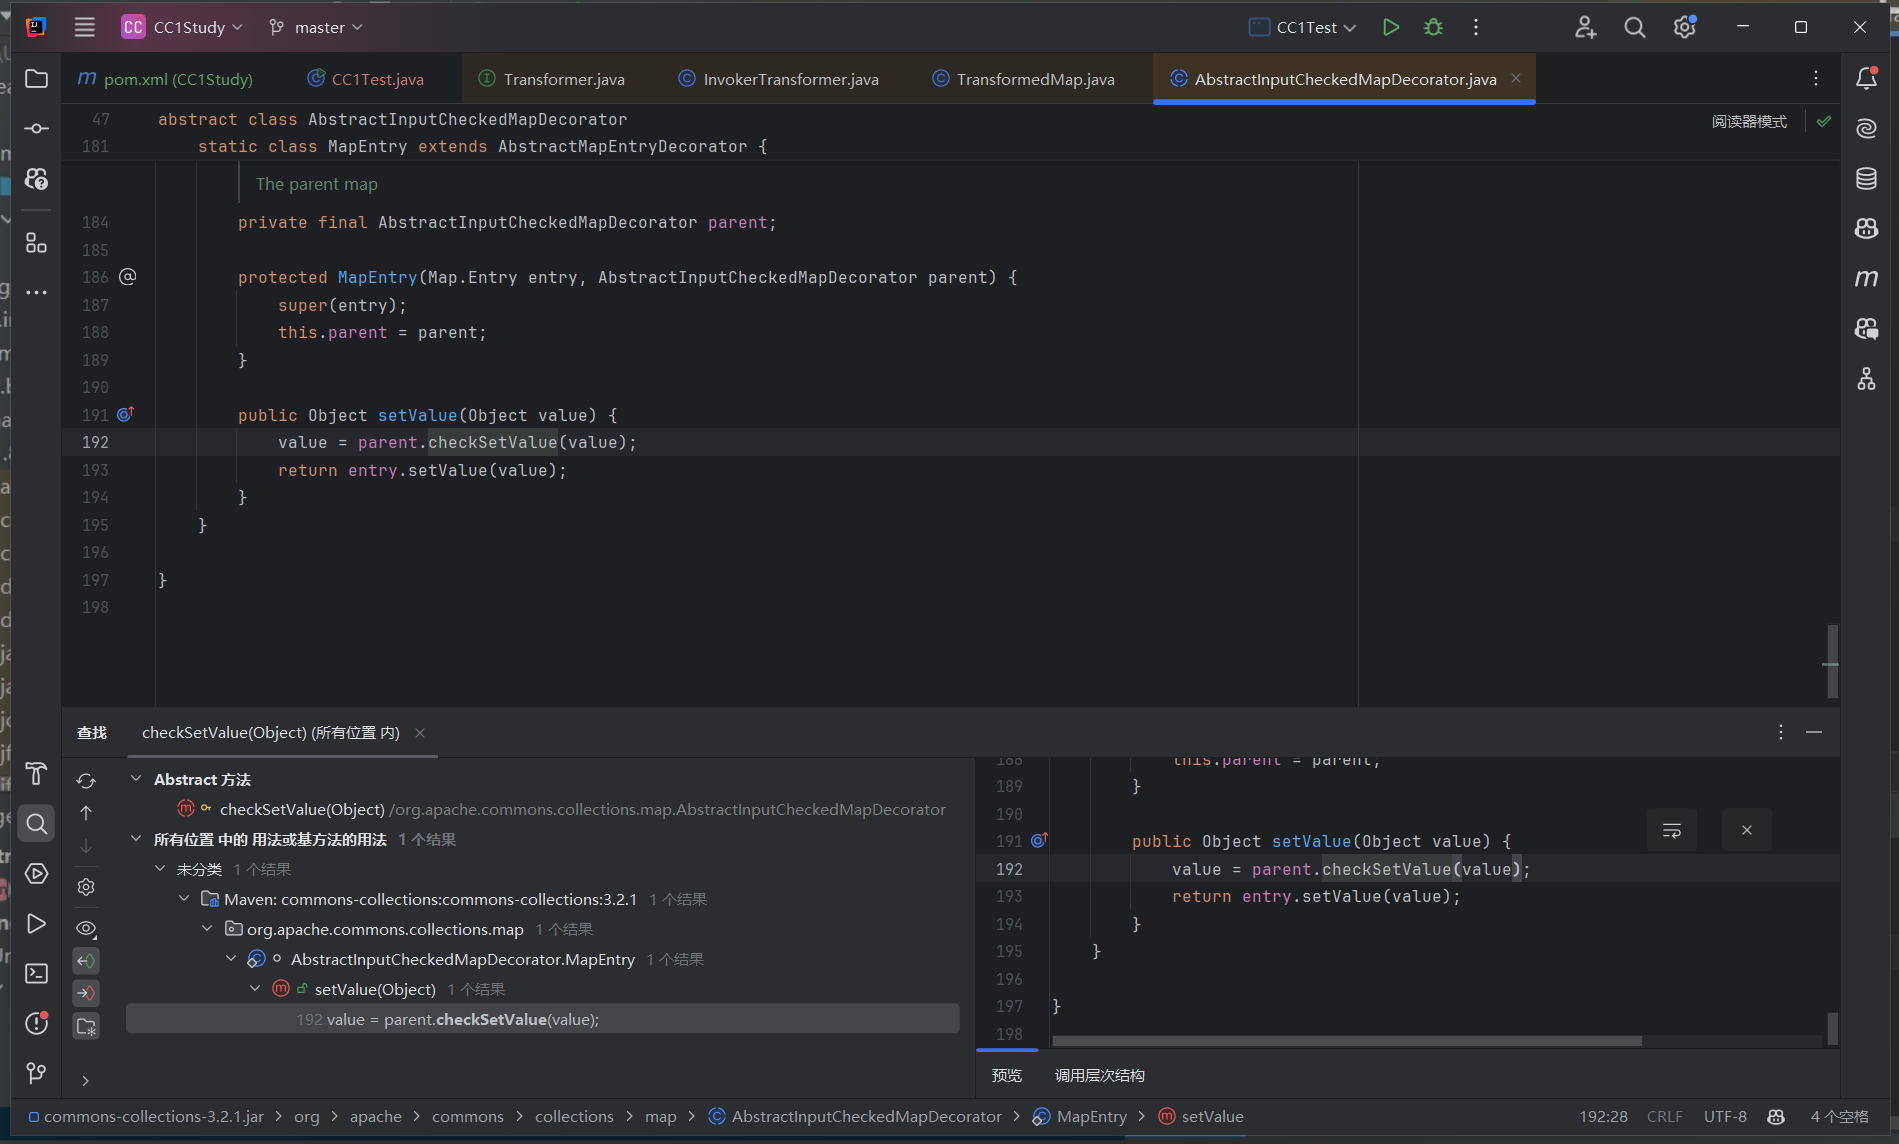The image size is (1899, 1144).
Task: Open Search Everywhere magnifier
Action: click(1635, 27)
